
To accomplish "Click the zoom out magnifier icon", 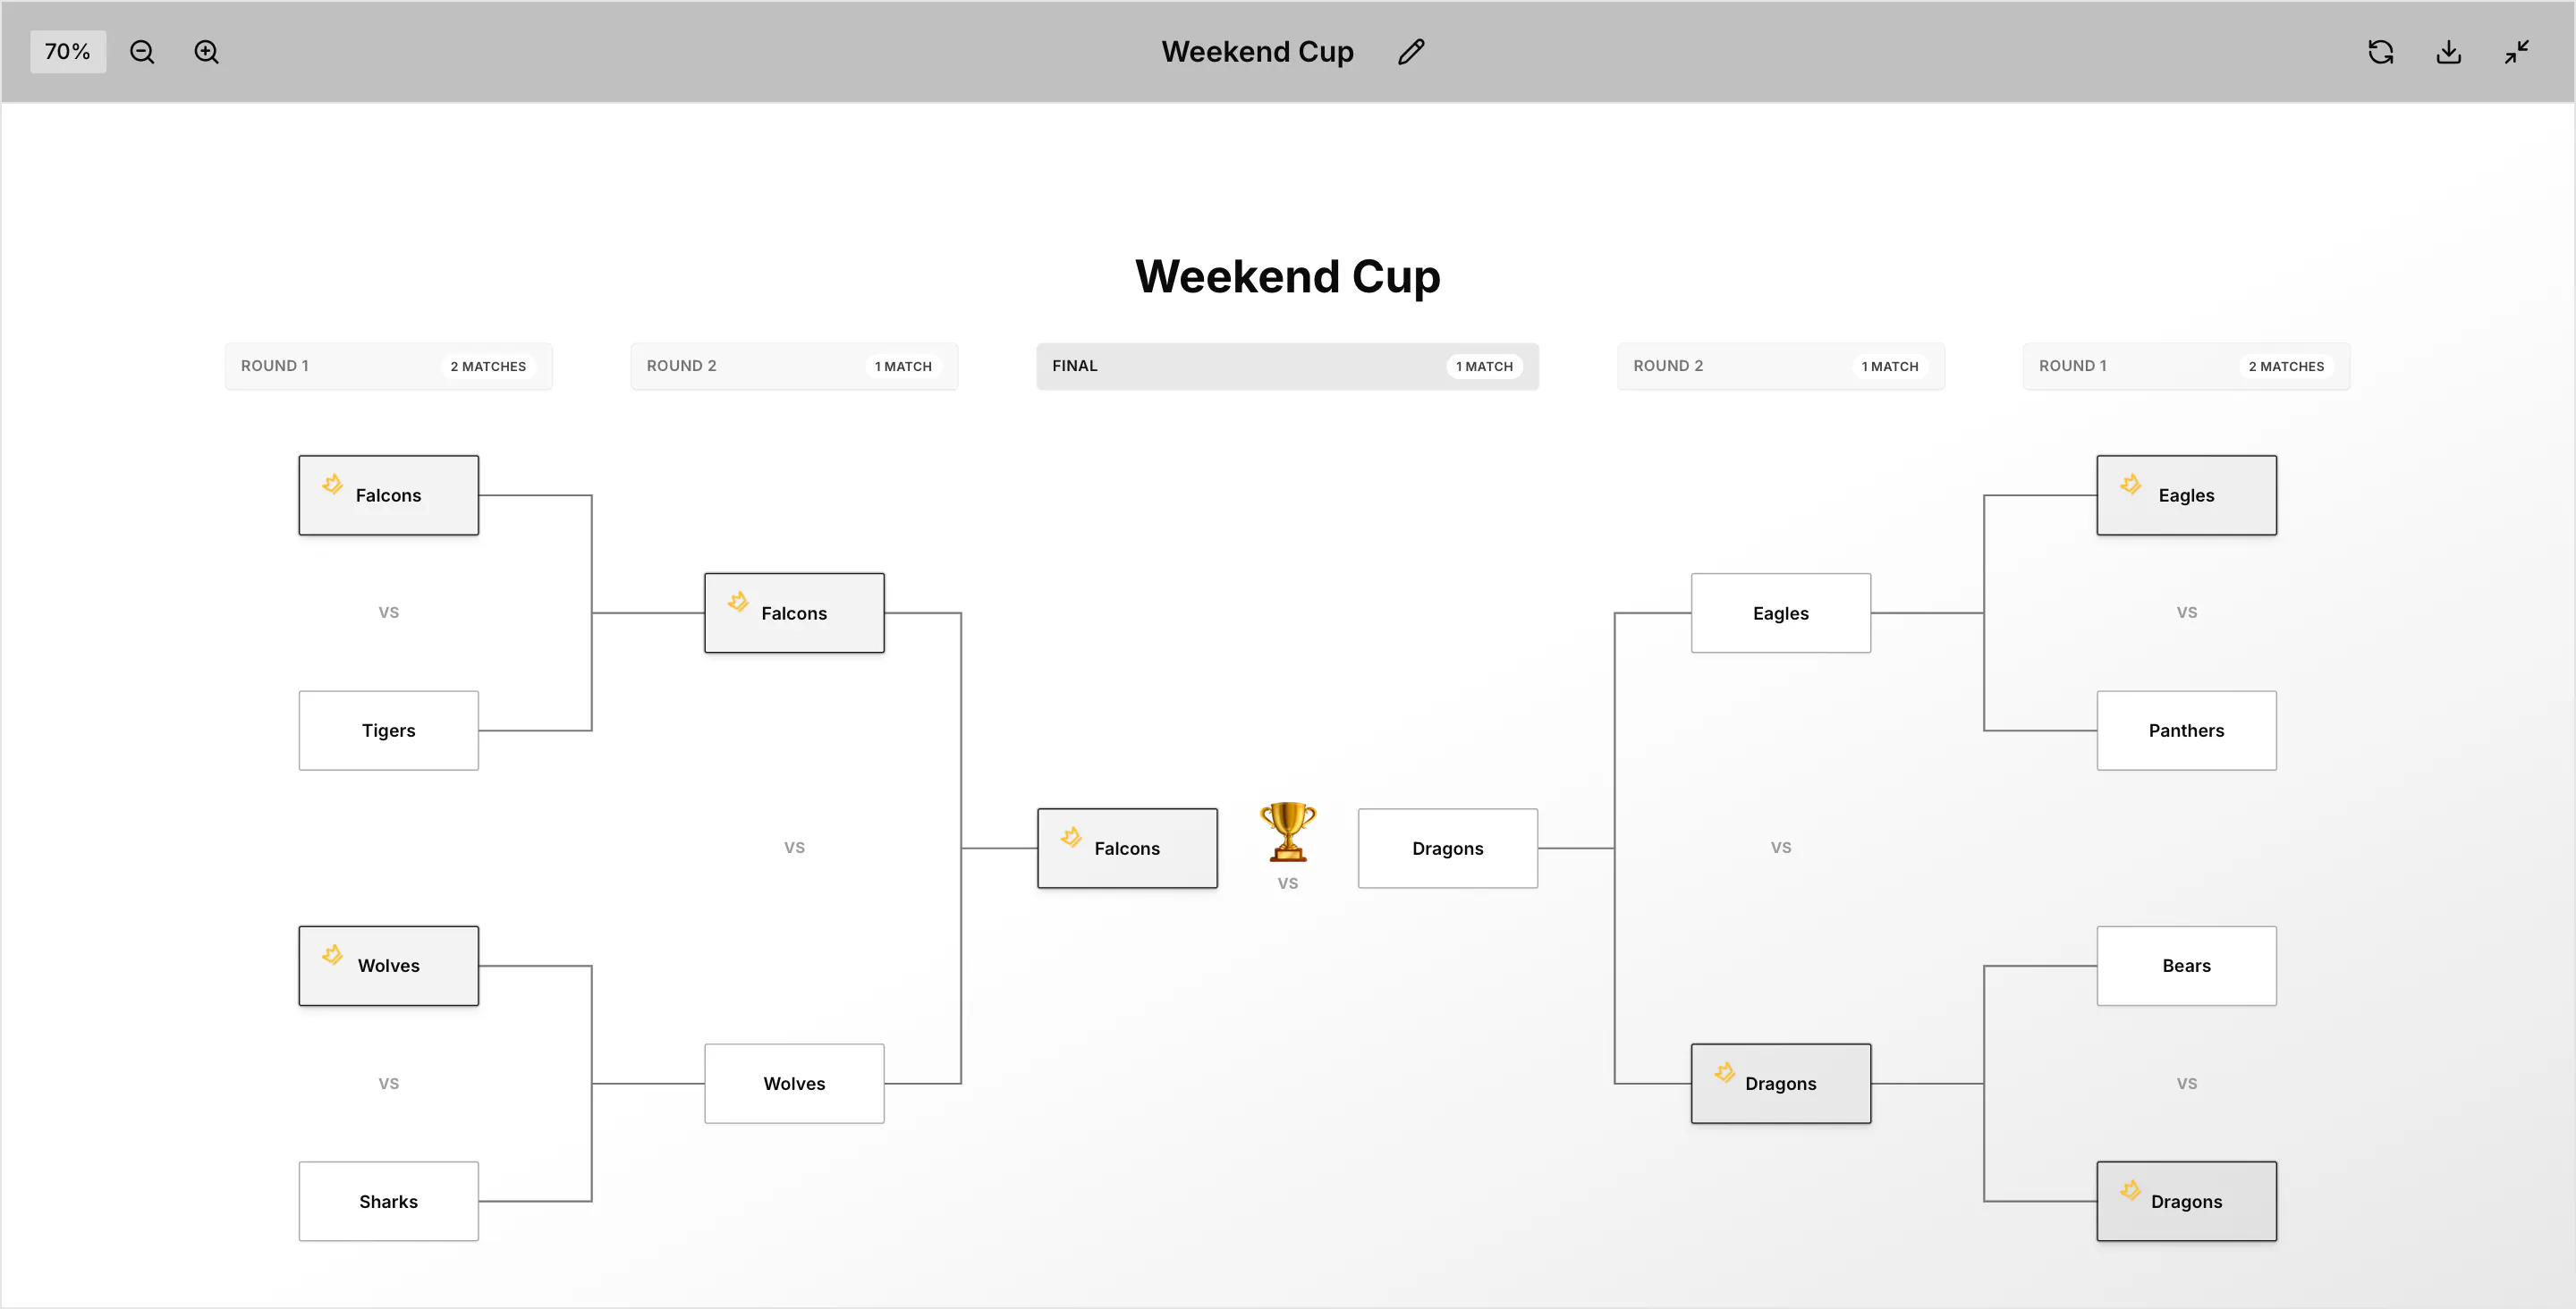I will pos(142,52).
